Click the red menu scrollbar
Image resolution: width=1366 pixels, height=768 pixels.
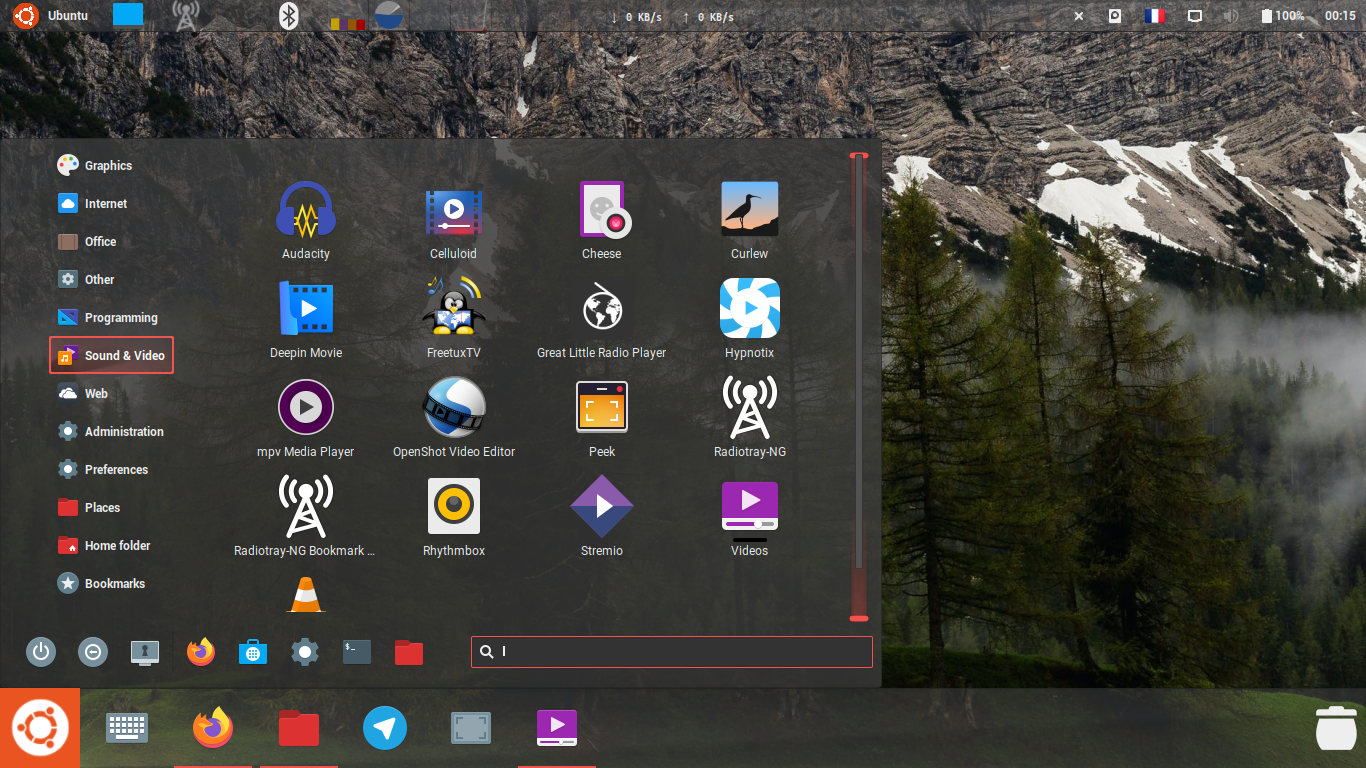pos(859,387)
